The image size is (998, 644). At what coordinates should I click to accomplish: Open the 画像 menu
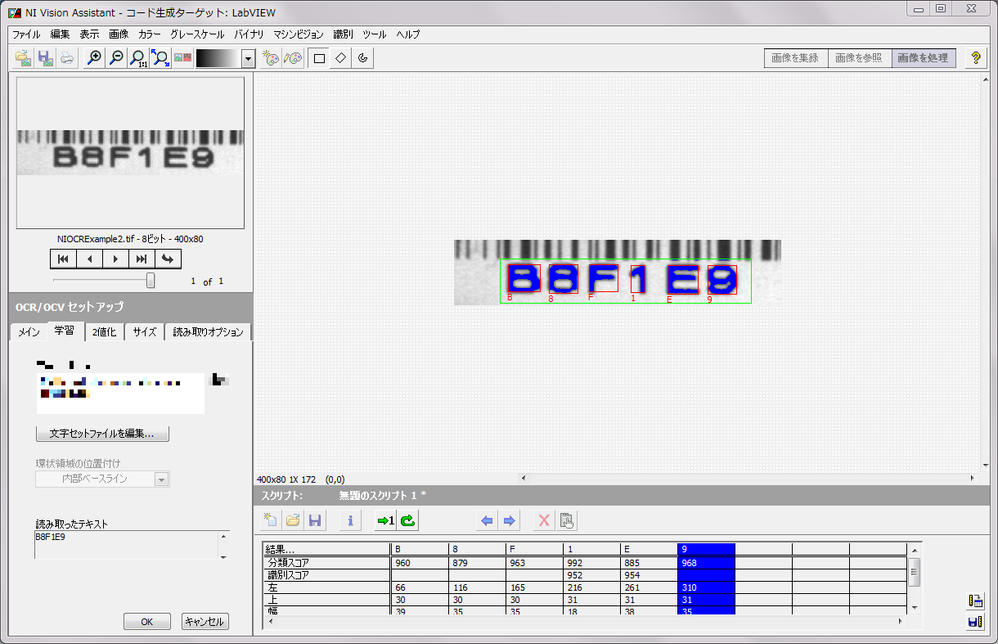[118, 34]
